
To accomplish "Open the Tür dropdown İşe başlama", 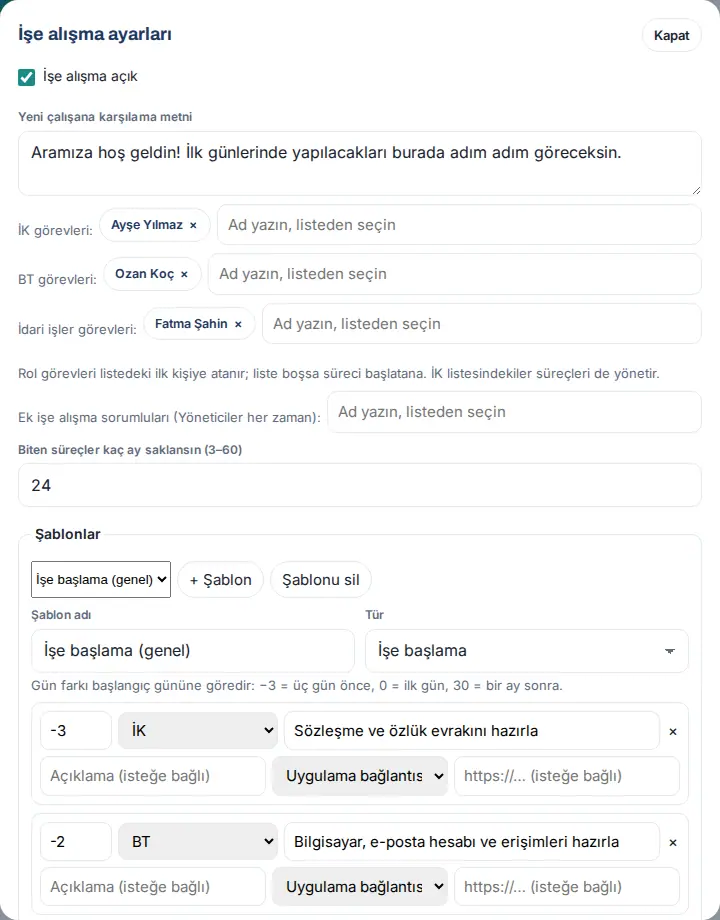I will [526, 651].
